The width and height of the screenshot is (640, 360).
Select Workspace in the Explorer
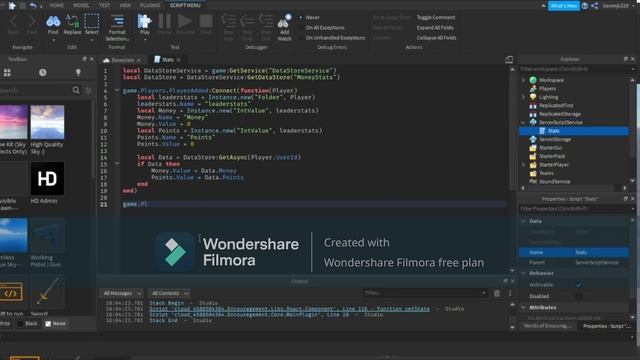point(551,80)
